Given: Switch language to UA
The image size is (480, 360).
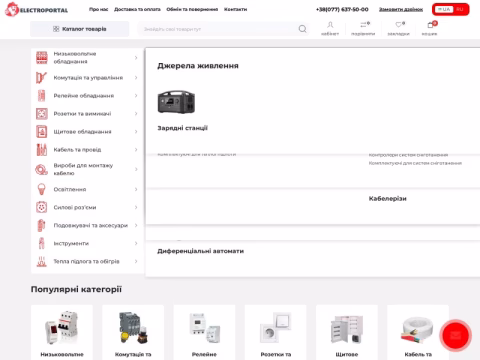Looking at the screenshot, I should [444, 9].
